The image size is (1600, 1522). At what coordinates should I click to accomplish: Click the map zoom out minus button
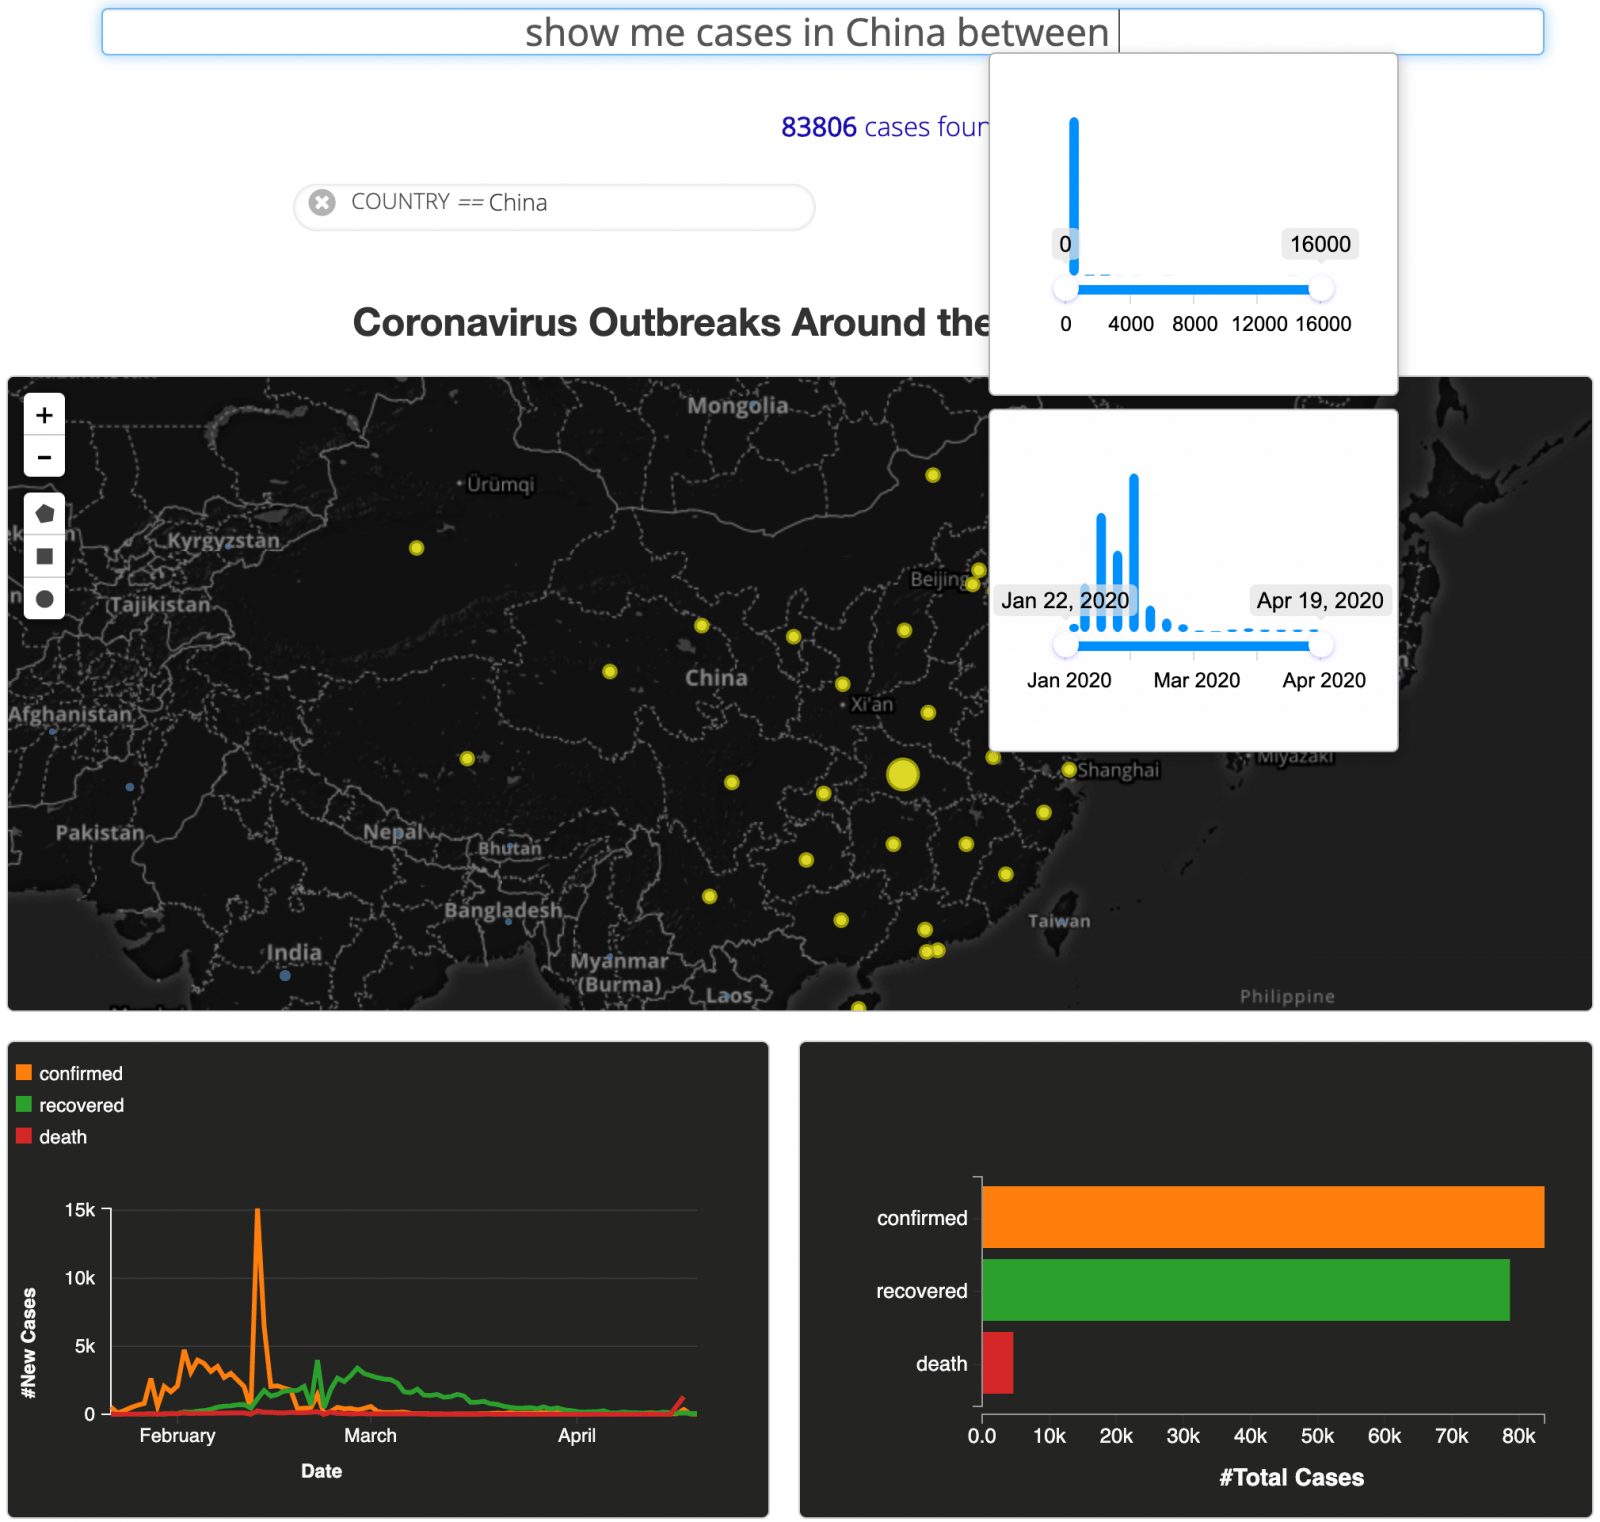point(44,457)
